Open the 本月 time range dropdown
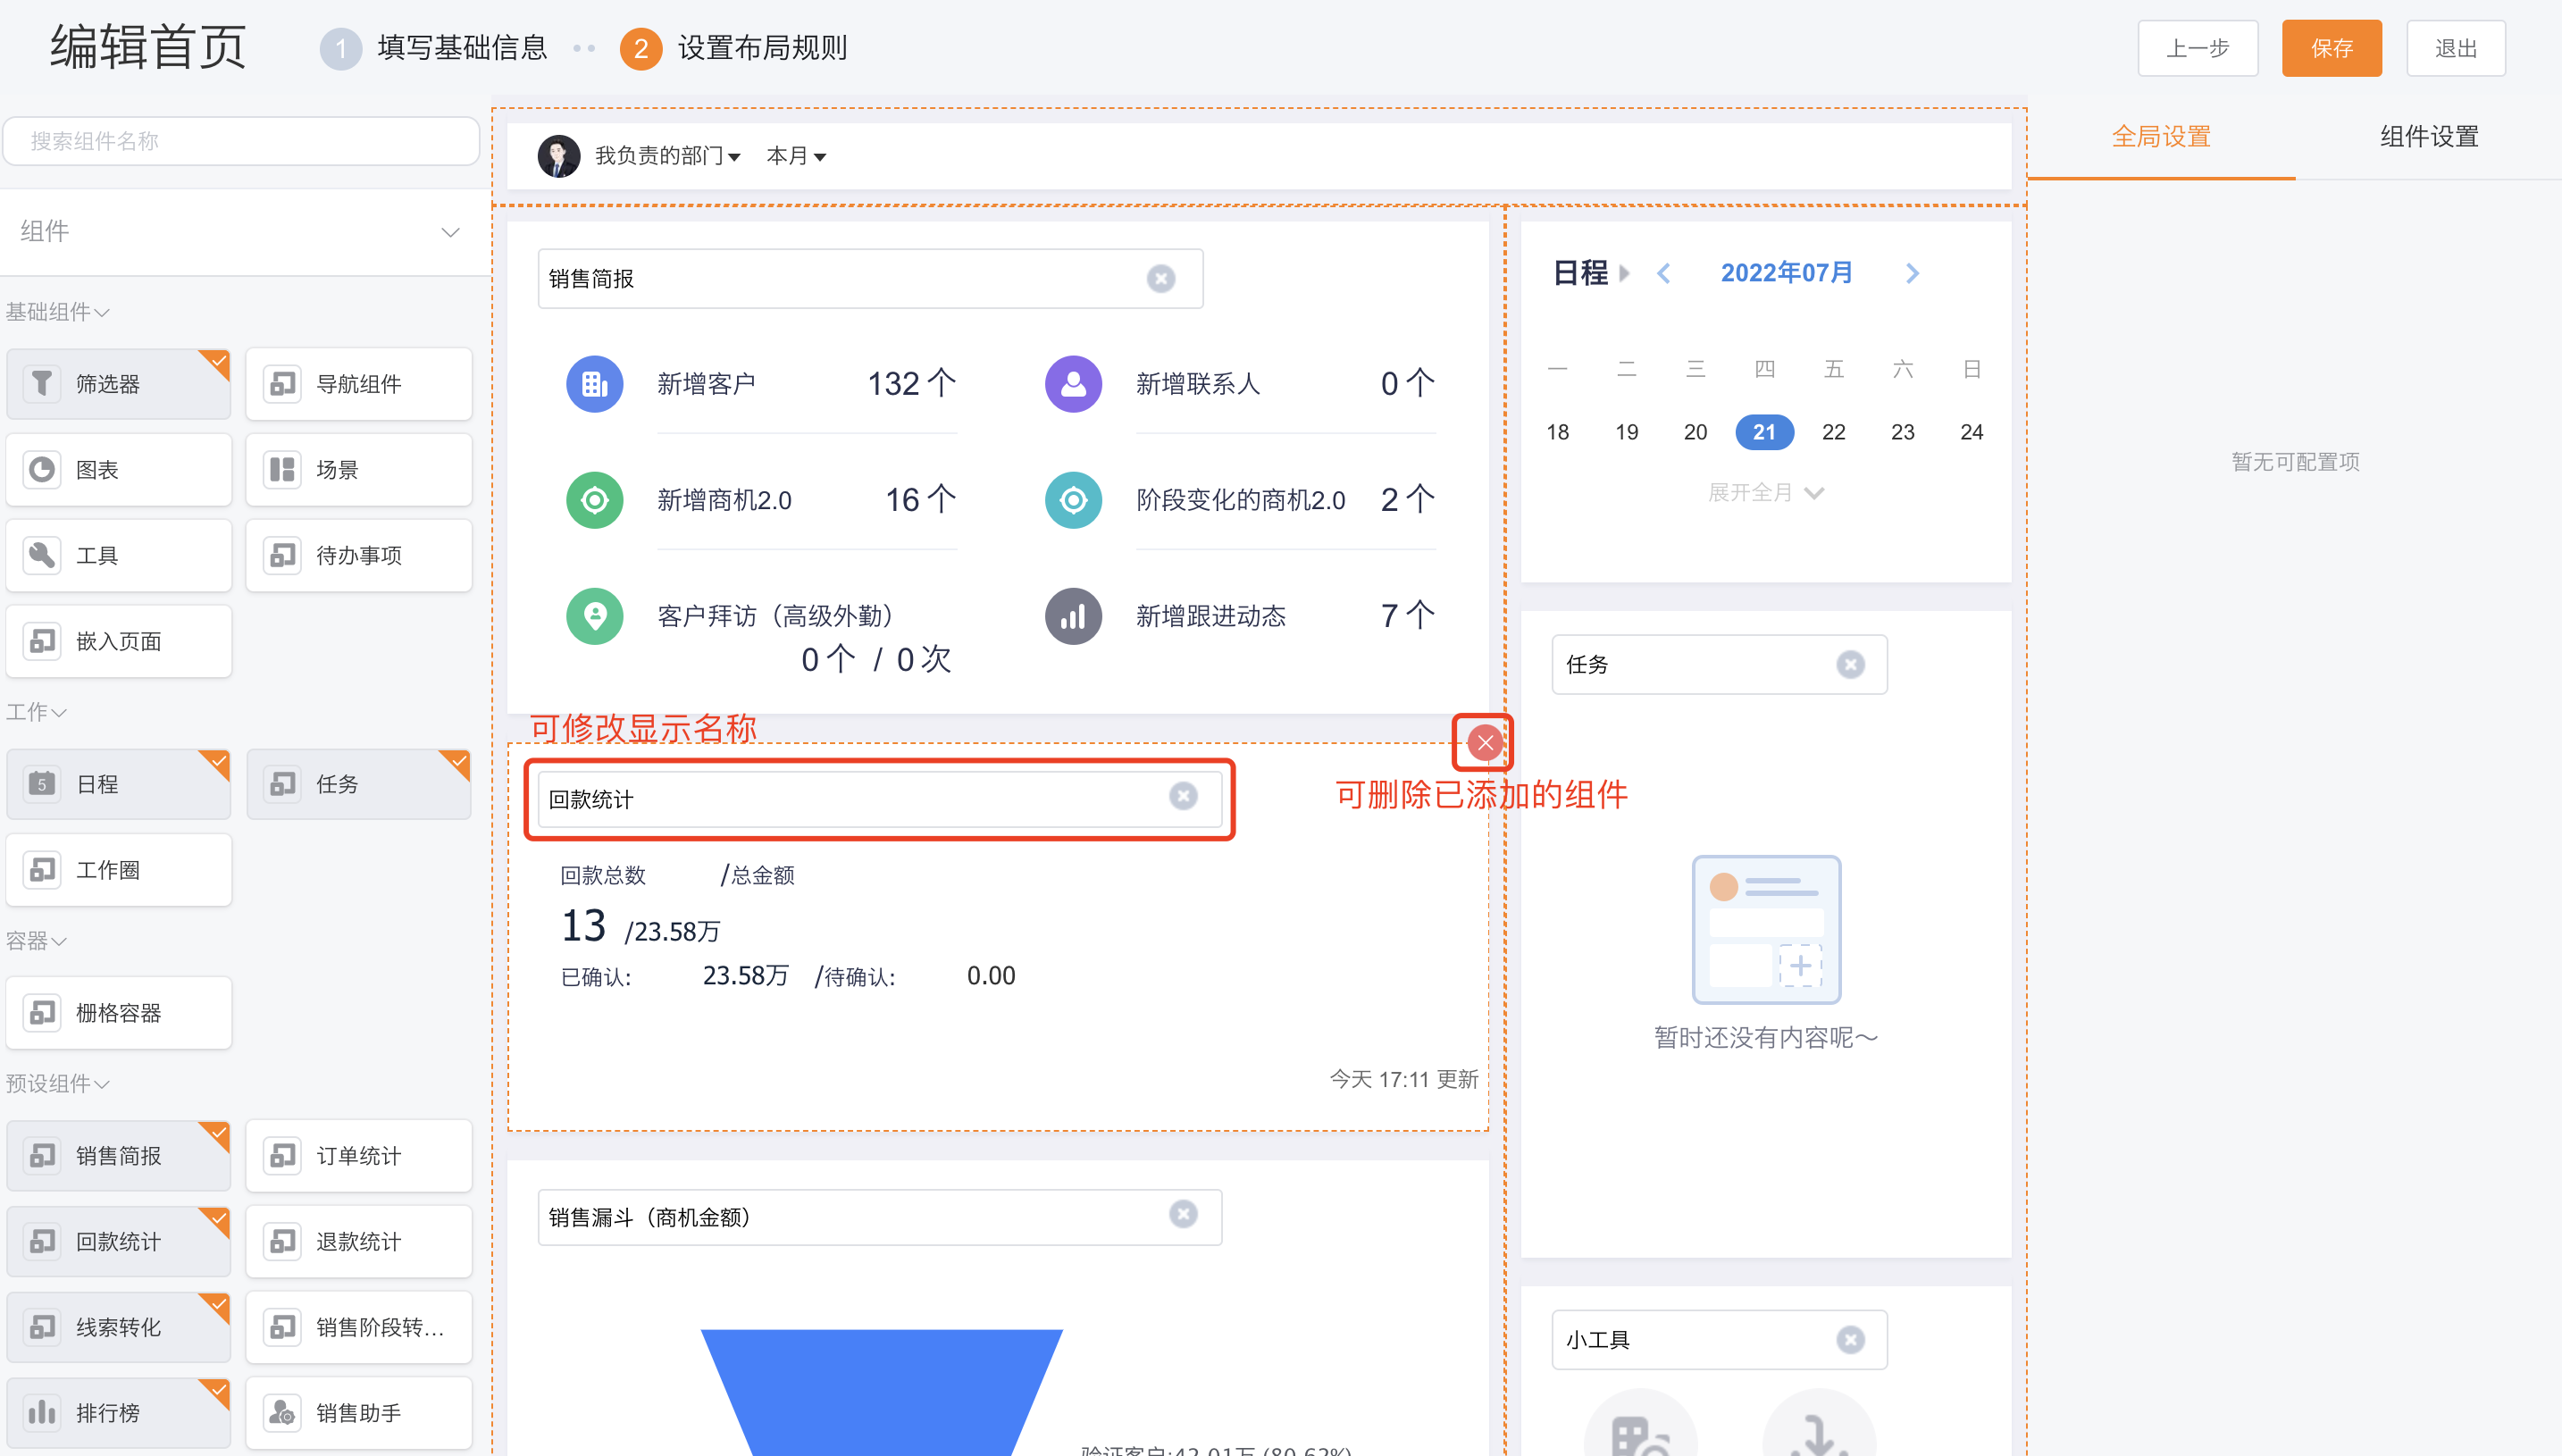This screenshot has width=2562, height=1456. (796, 156)
